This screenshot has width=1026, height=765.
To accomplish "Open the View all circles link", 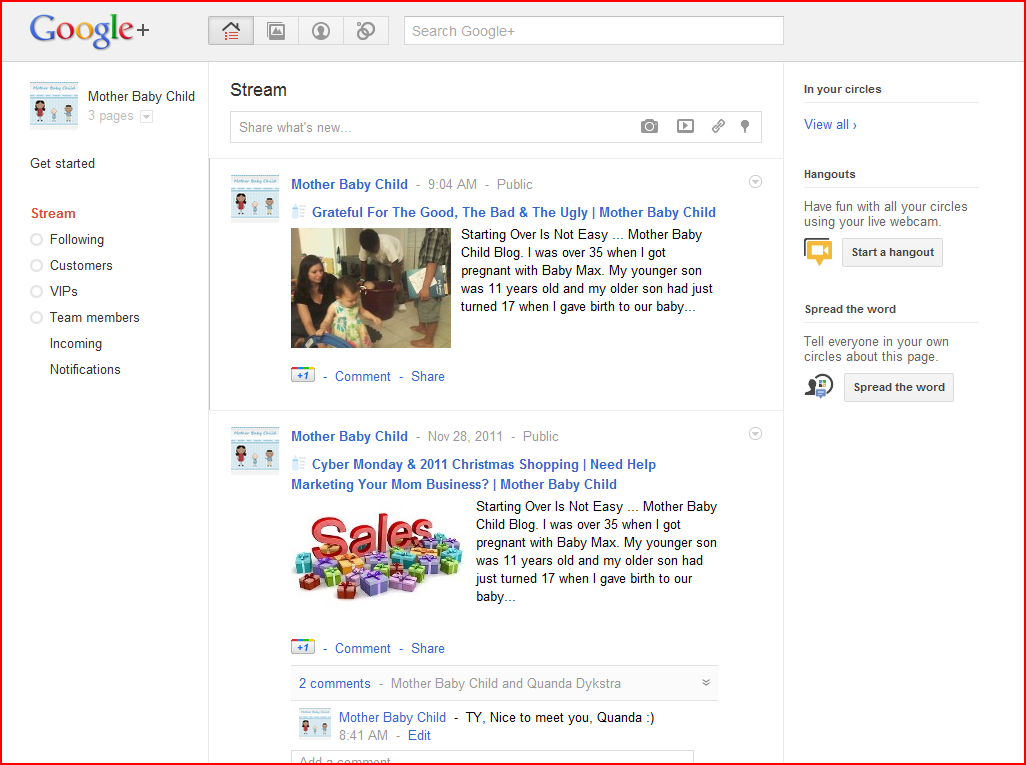I will tap(830, 124).
